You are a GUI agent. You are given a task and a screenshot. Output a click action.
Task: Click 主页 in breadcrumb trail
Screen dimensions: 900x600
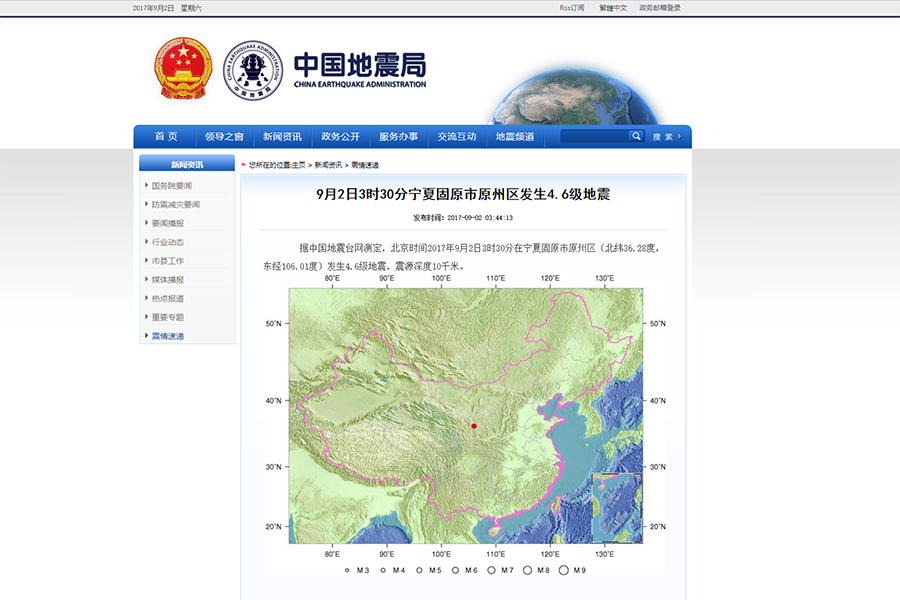pyautogui.click(x=296, y=165)
